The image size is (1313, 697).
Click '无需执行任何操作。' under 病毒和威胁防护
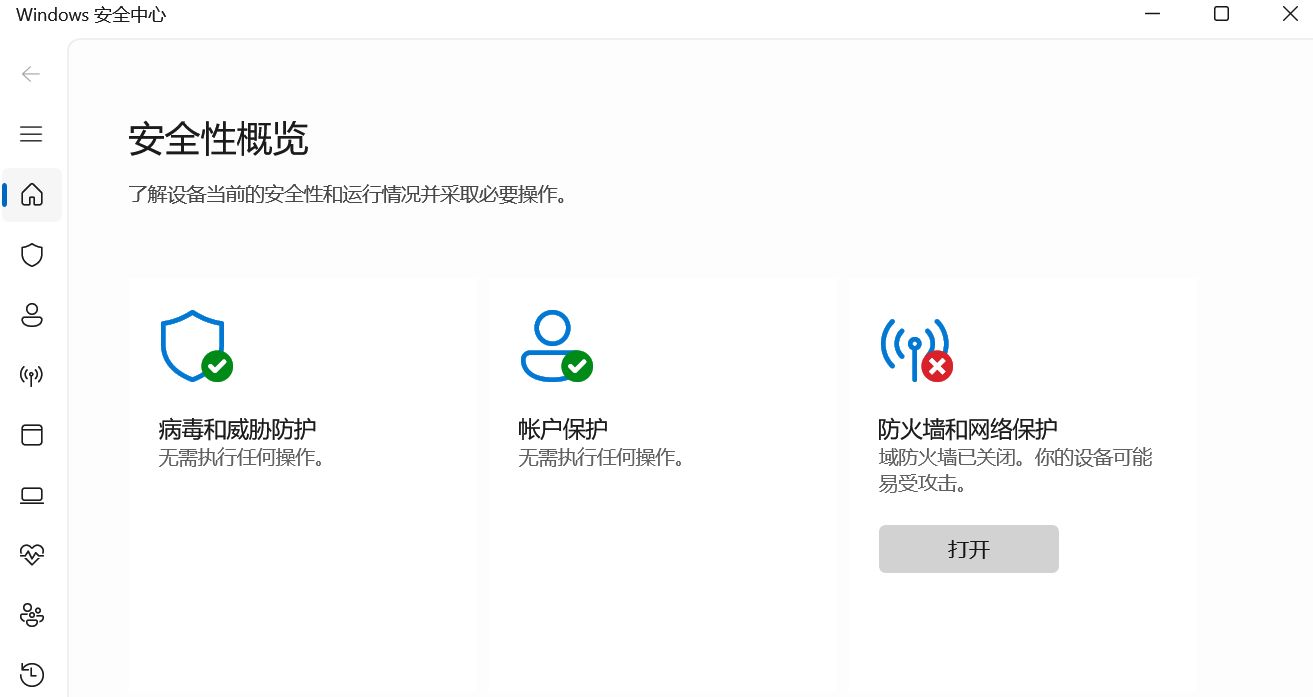(x=242, y=459)
